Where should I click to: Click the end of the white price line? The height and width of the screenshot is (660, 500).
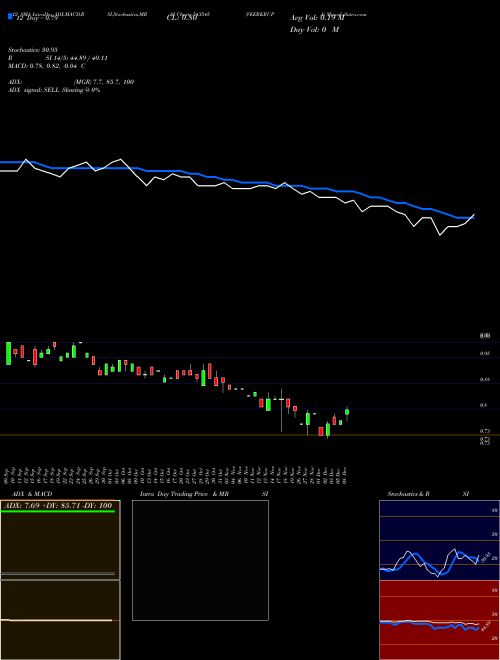(474, 215)
